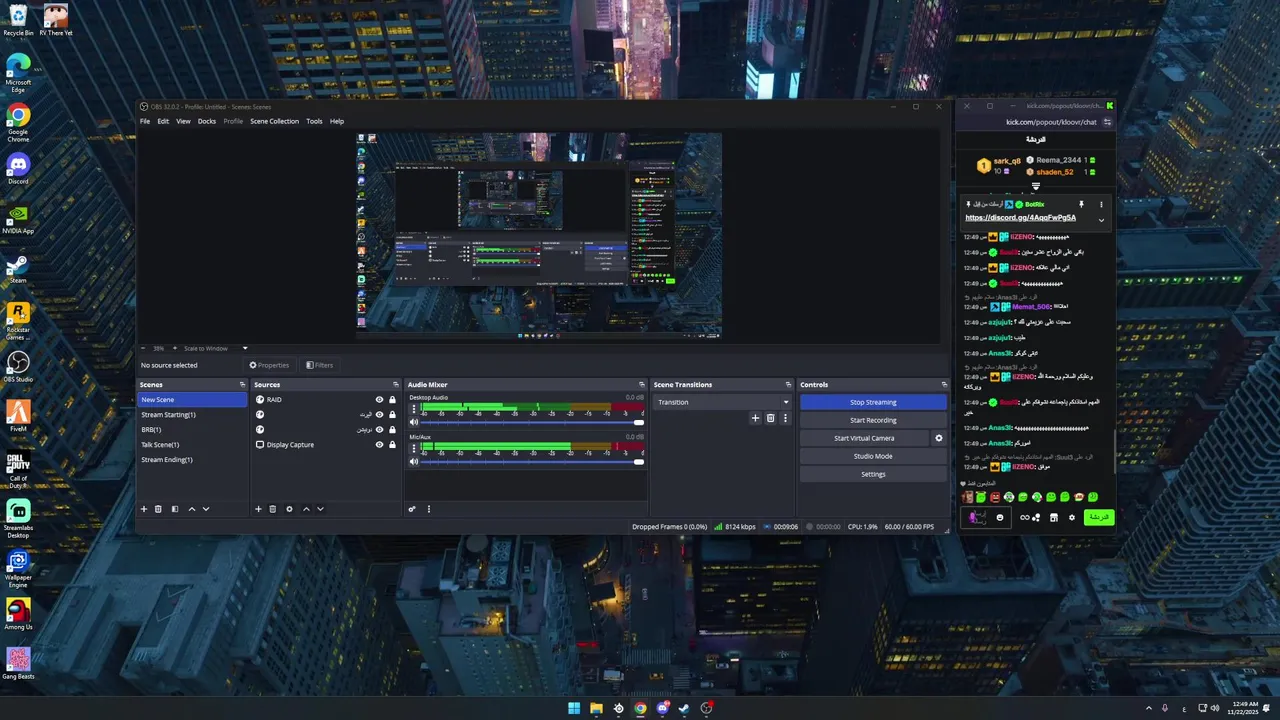Open the discord.gg link in chat
Image resolution: width=1280 pixels, height=720 pixels.
[1020, 217]
